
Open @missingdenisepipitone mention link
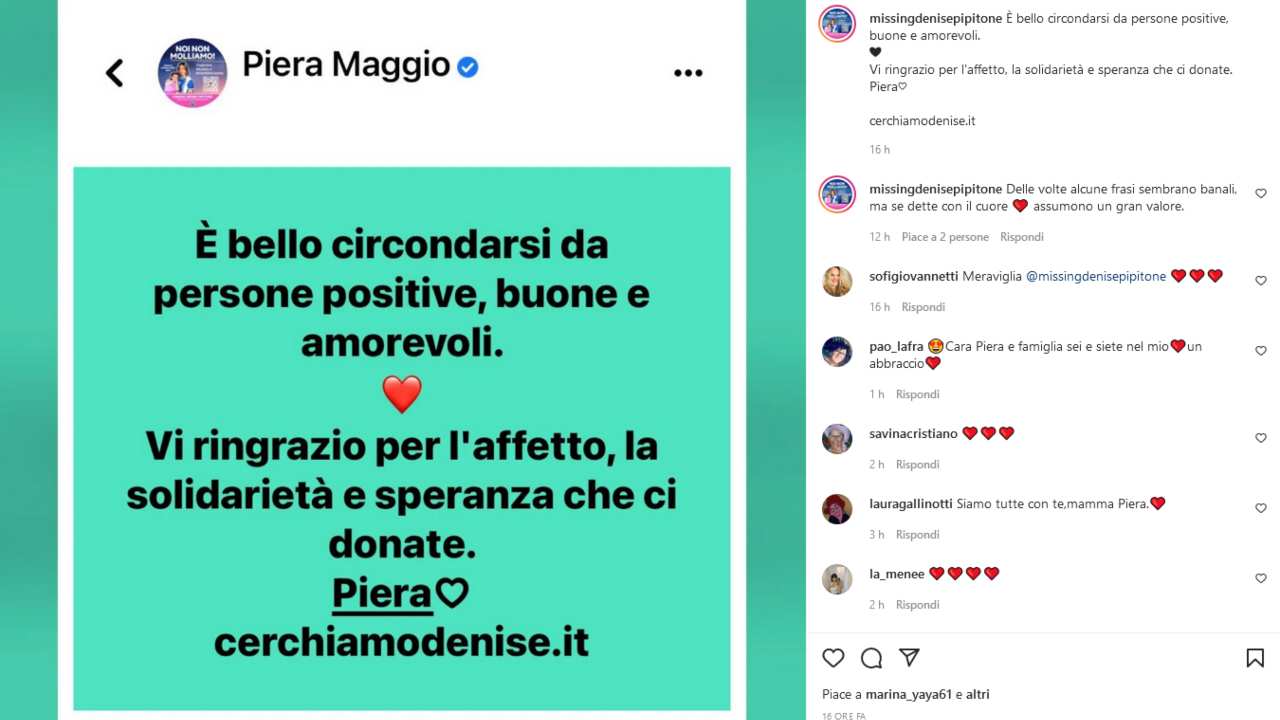coord(1096,276)
